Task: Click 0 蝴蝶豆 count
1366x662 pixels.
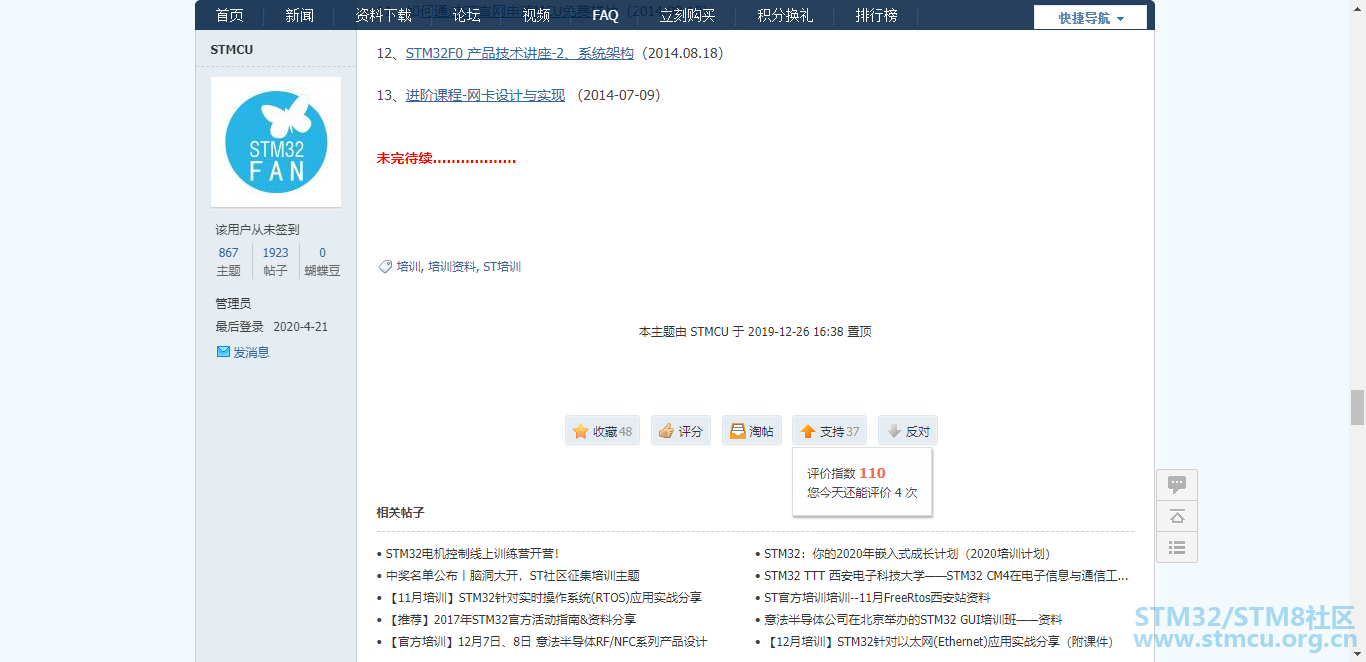Action: click(322, 261)
